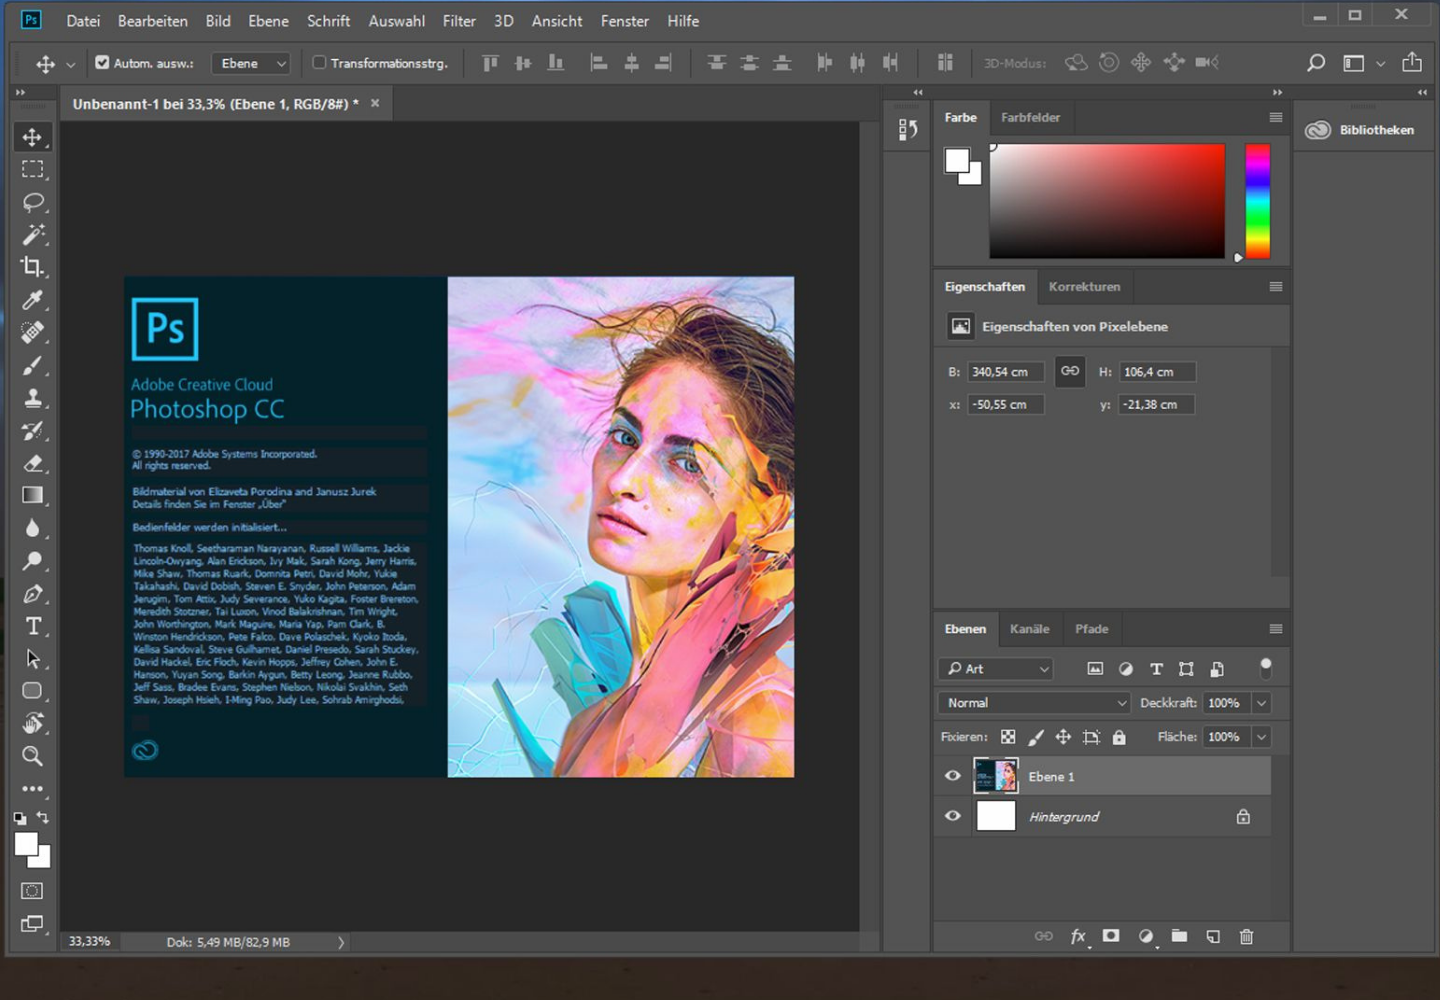Image resolution: width=1440 pixels, height=1000 pixels.
Task: Click the width B input field
Action: pos(1006,372)
